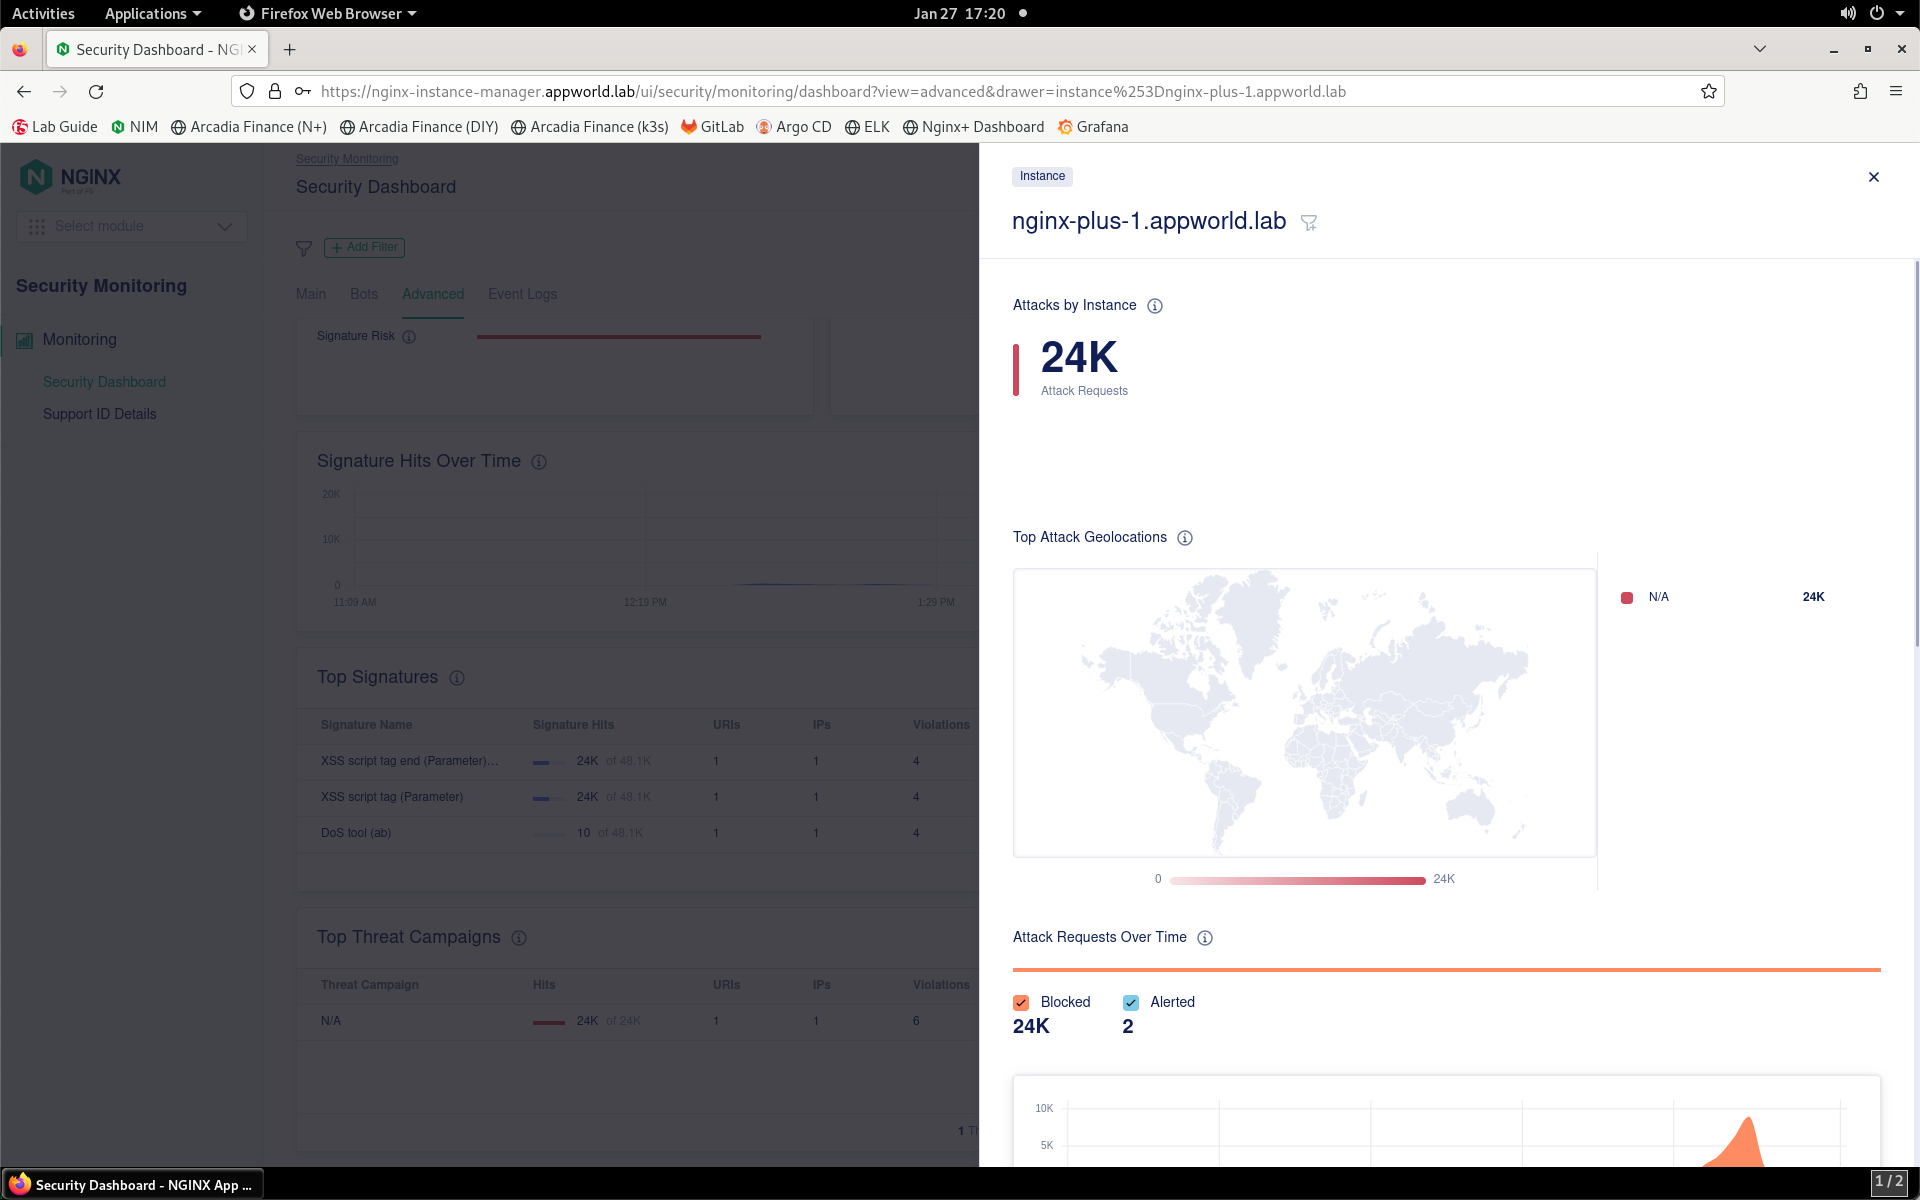Uncheck the Alerted checkbox
This screenshot has height=1200, width=1920.
(1131, 1003)
